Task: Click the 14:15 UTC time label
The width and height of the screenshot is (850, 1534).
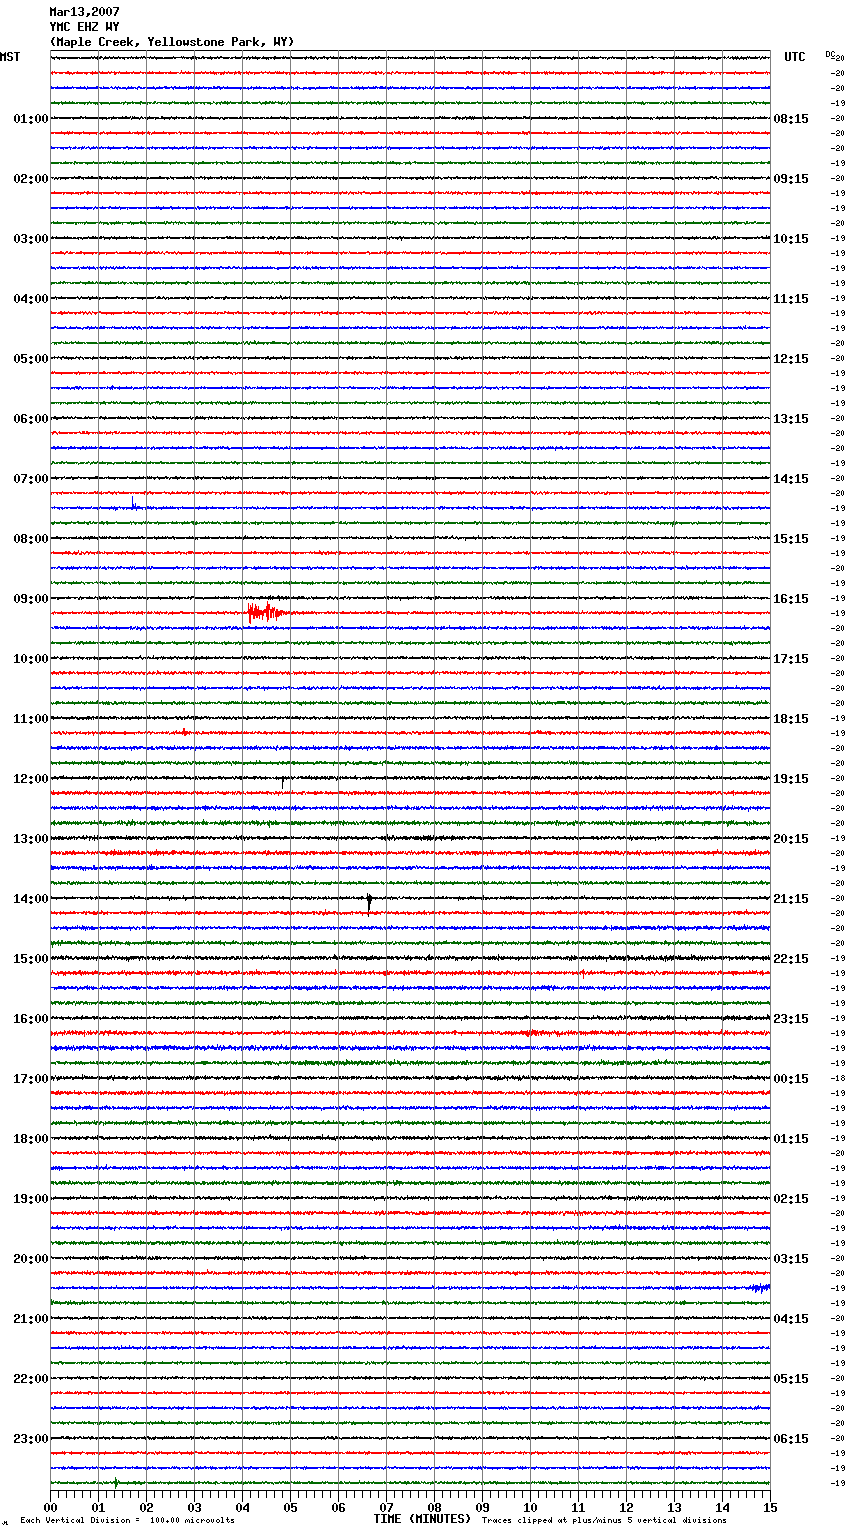Action: [x=791, y=479]
